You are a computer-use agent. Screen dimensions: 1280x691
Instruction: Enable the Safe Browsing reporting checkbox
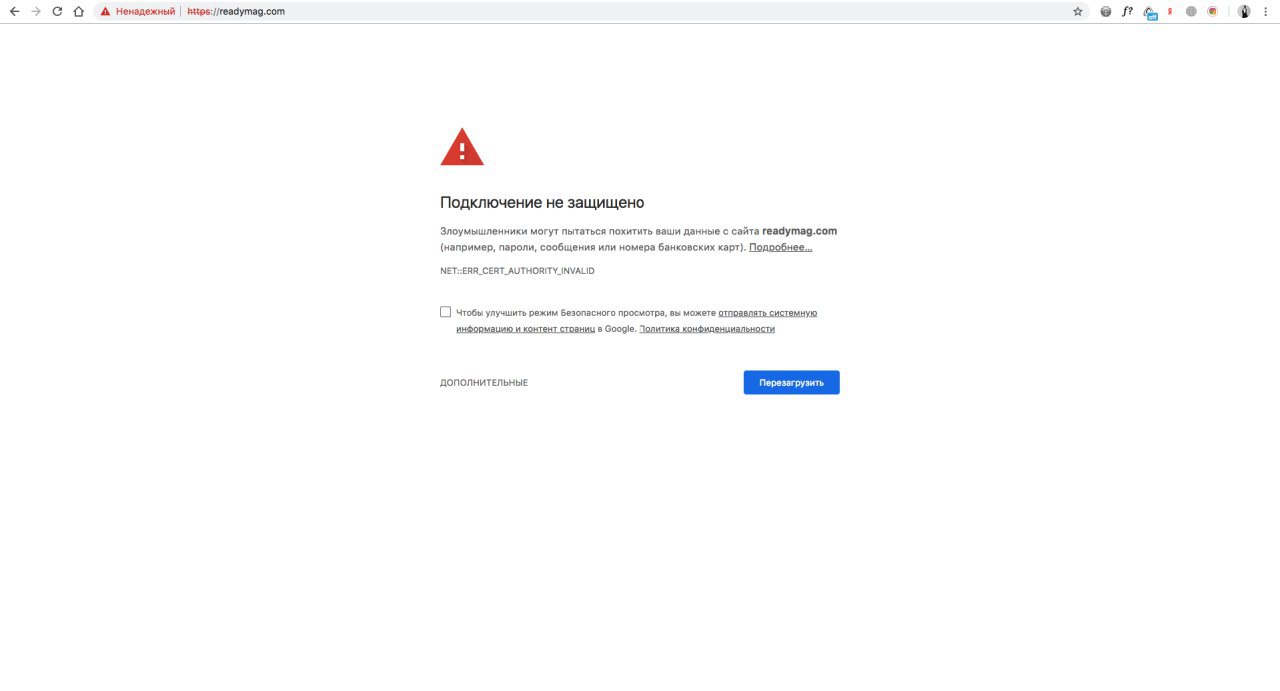coord(446,312)
